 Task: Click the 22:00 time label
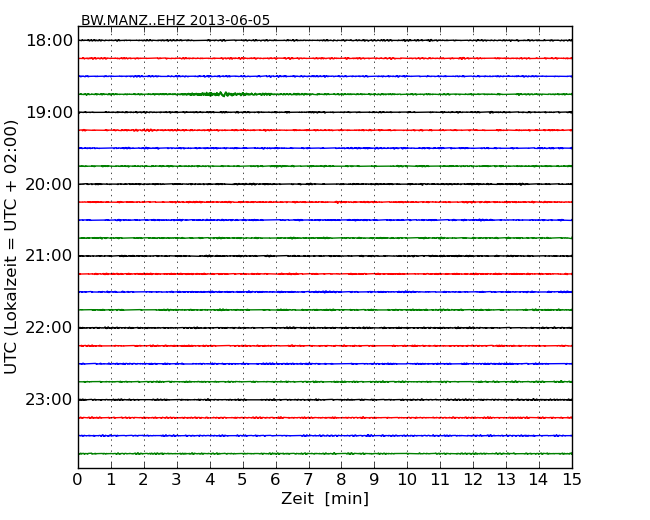49,328
